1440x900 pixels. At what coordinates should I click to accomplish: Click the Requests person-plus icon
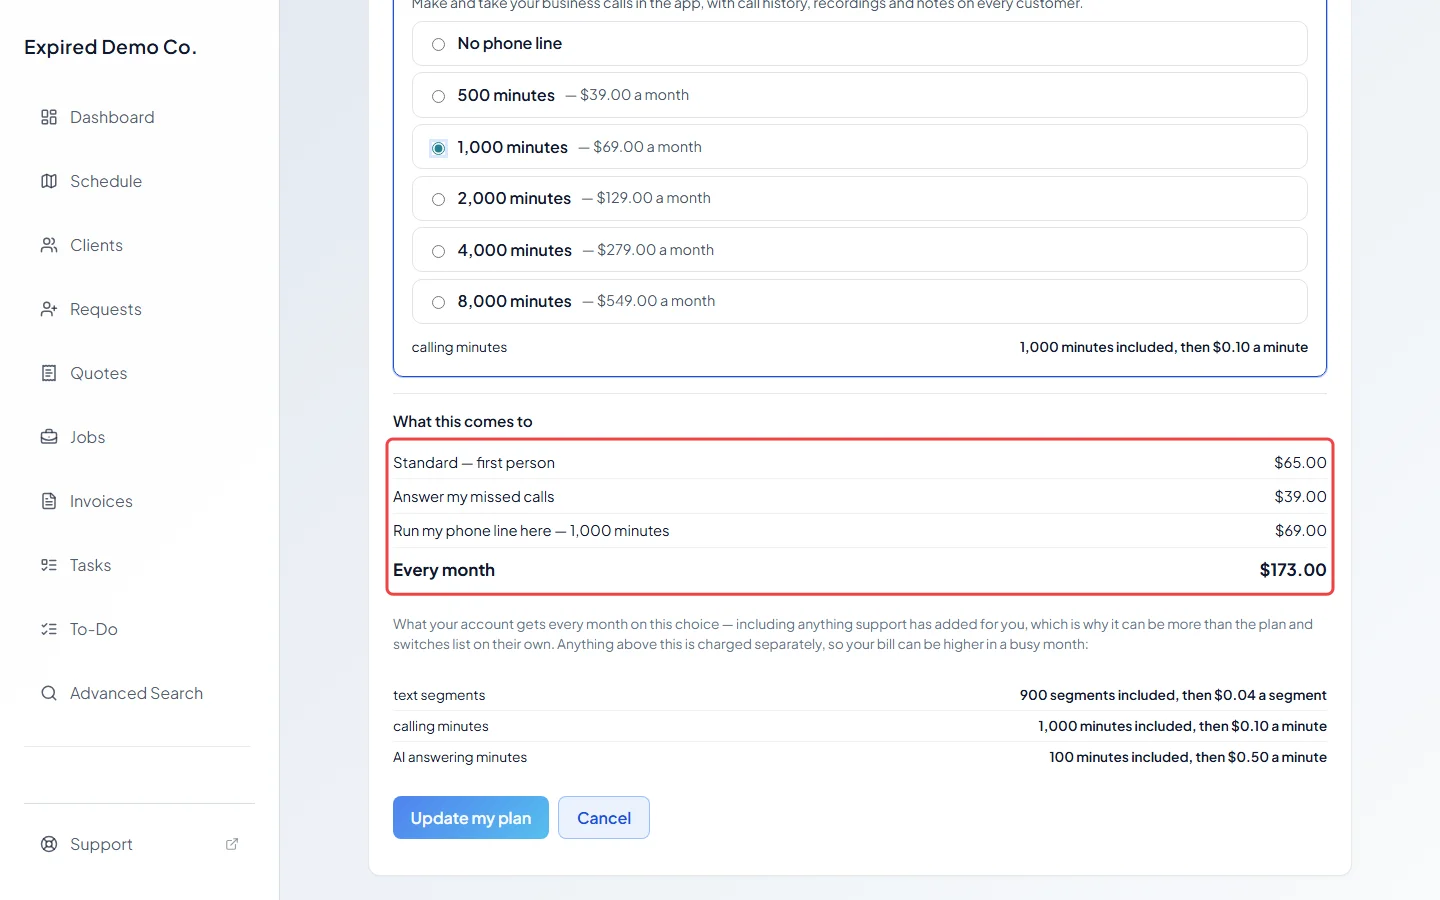pos(49,309)
